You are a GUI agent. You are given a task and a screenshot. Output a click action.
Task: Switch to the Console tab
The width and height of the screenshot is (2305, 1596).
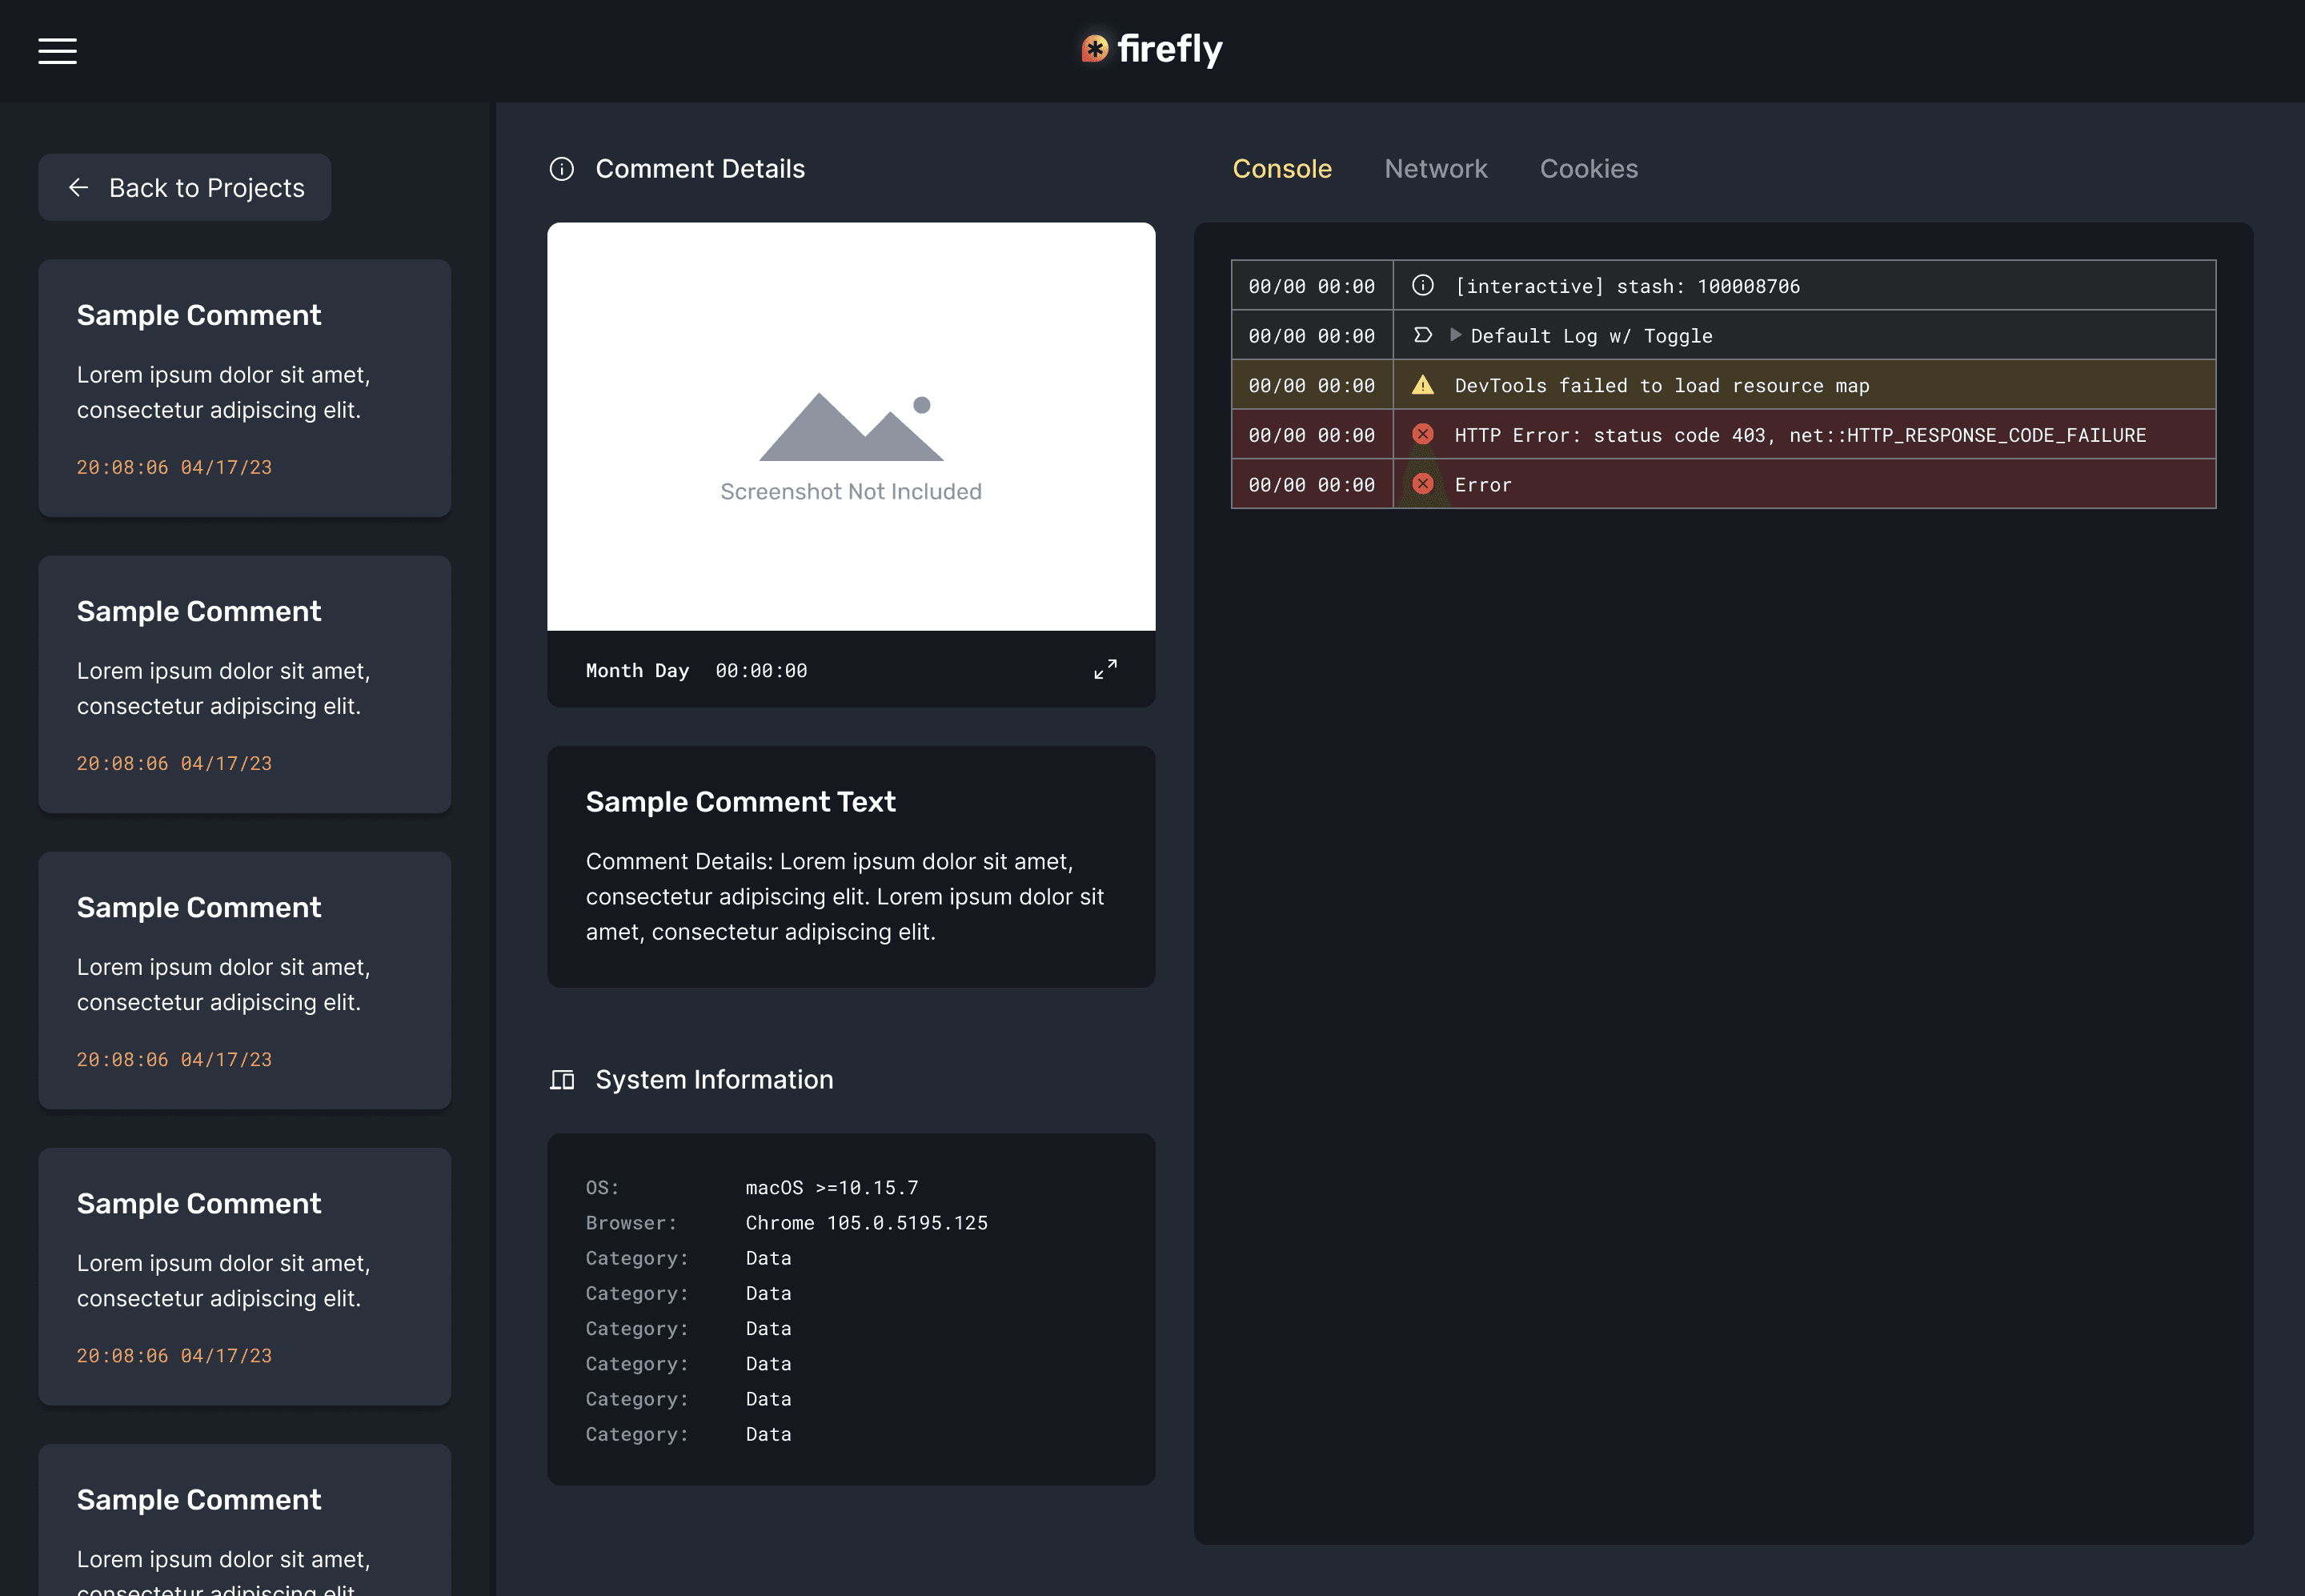[x=1282, y=169]
